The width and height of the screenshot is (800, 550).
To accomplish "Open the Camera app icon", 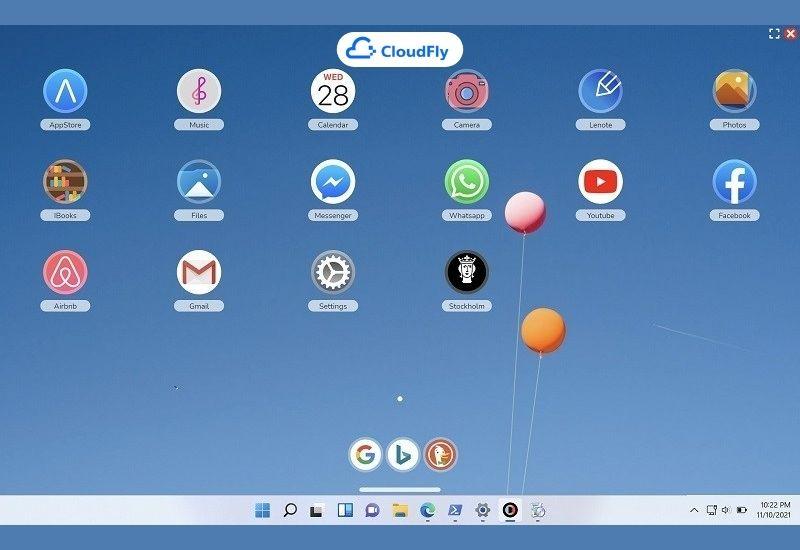I will coord(466,91).
